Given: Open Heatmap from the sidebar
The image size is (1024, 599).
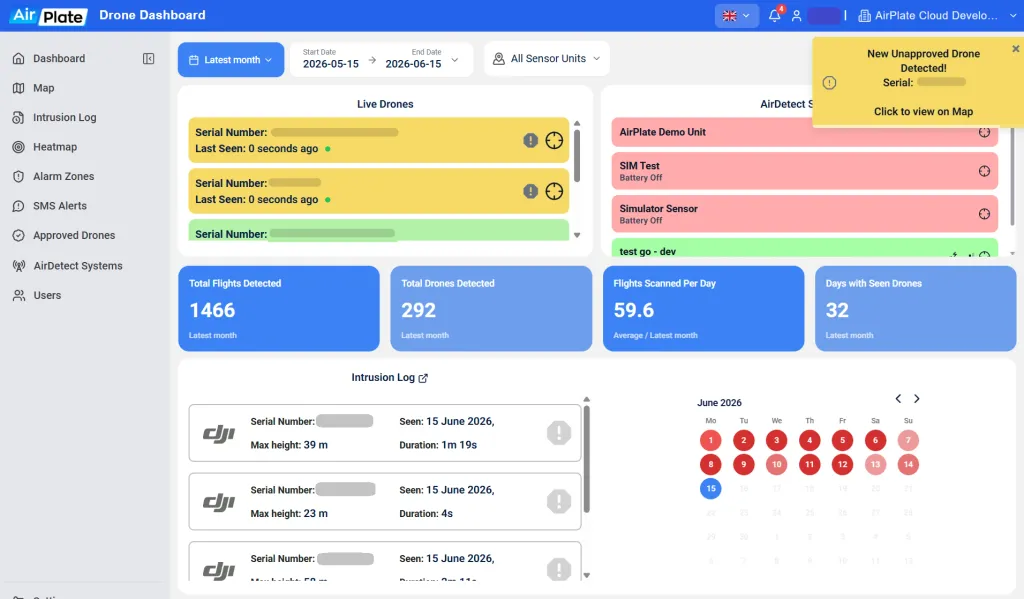Looking at the screenshot, I should coord(44,146).
